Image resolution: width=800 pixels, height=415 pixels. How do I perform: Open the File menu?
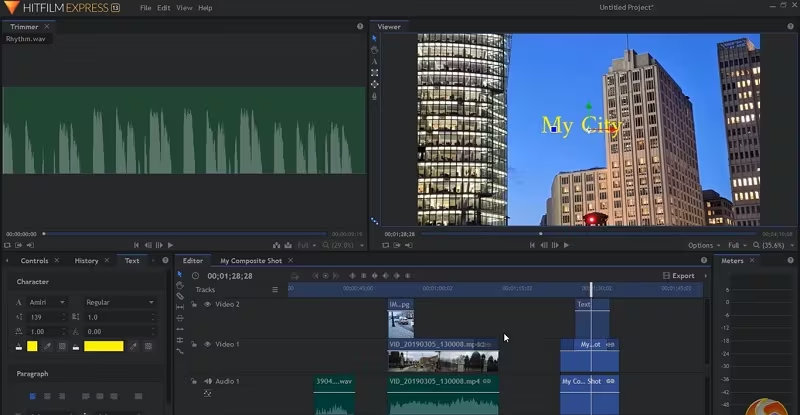tap(145, 8)
